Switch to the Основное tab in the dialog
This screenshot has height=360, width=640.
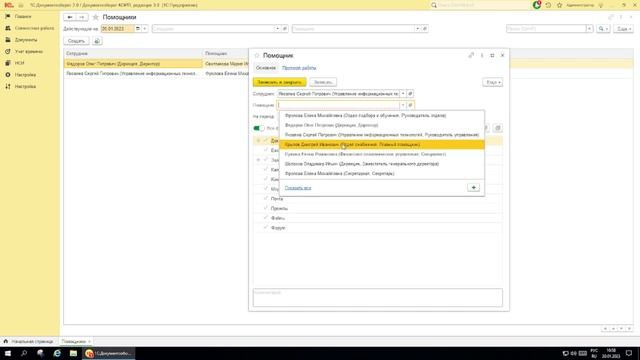pyautogui.click(x=266, y=68)
